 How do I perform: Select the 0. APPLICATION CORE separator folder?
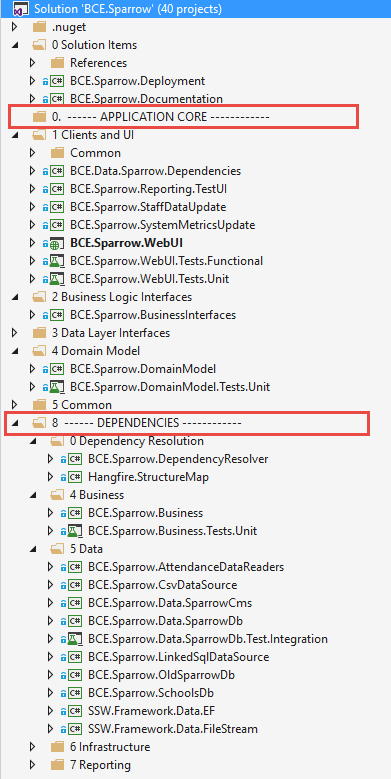160,117
